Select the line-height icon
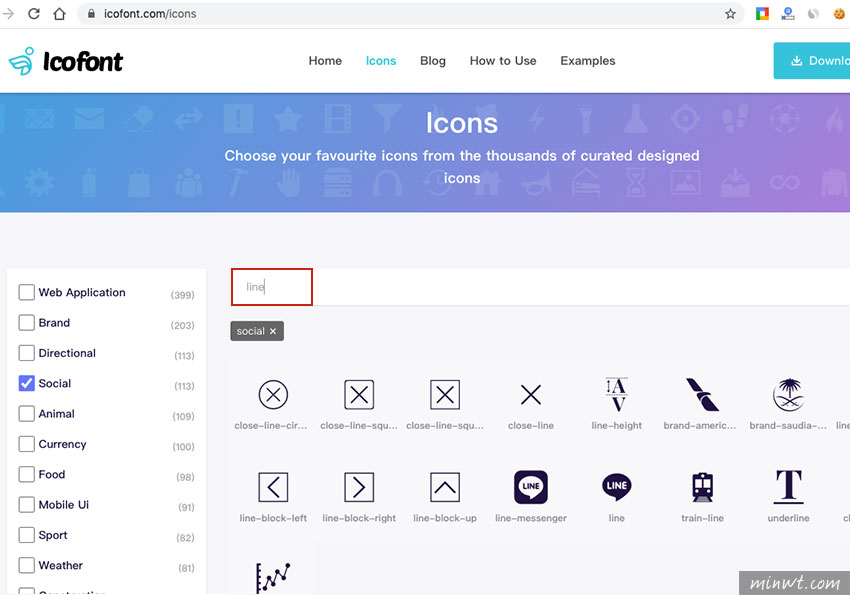850x595 pixels. click(x=616, y=394)
